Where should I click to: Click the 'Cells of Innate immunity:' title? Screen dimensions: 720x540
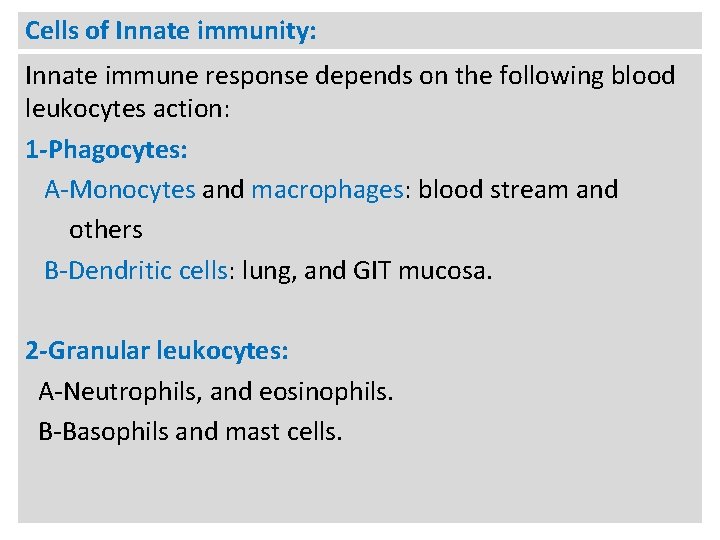[170, 31]
